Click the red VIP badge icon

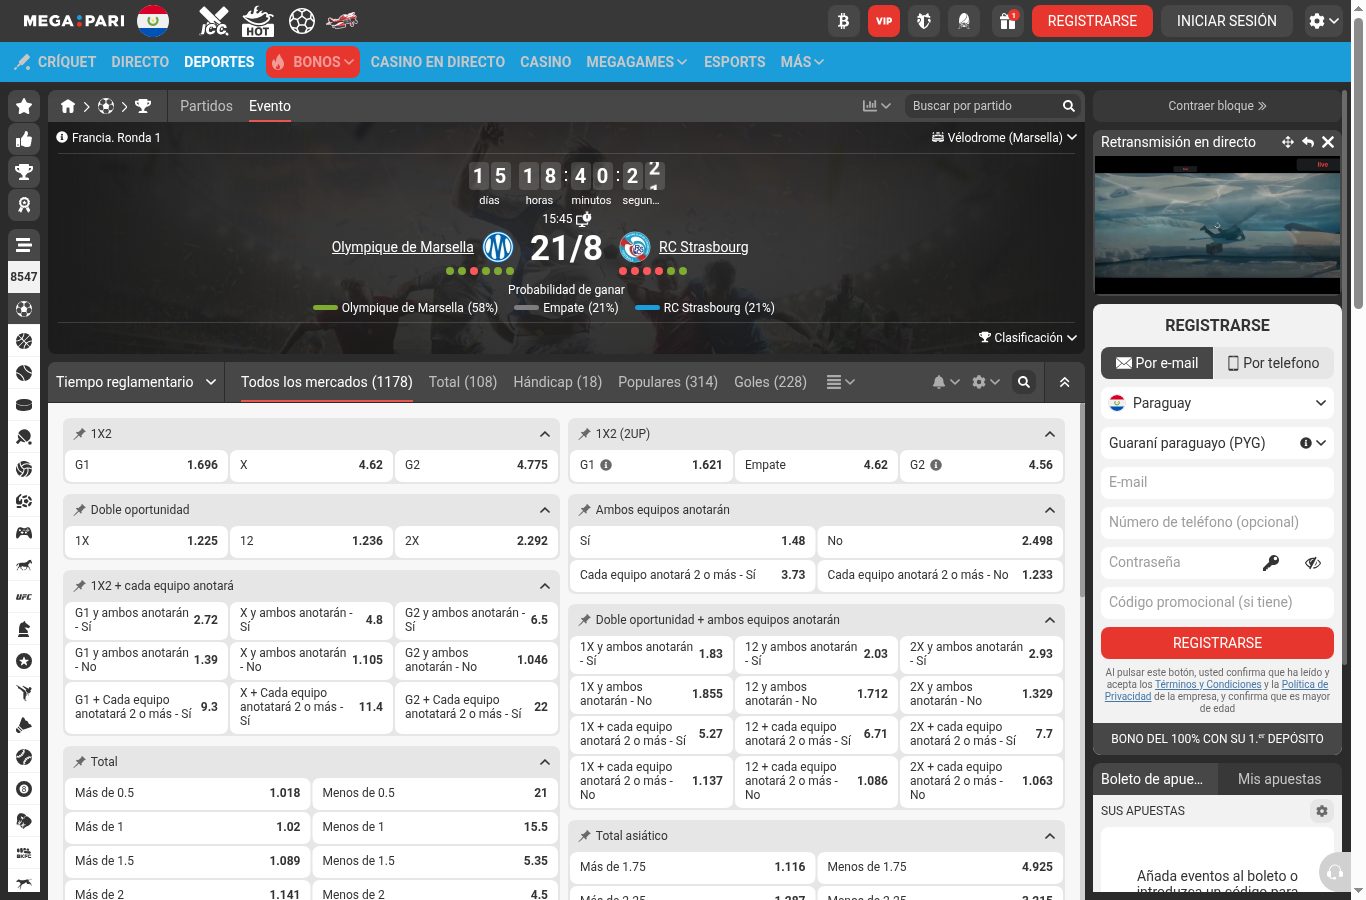click(x=884, y=21)
